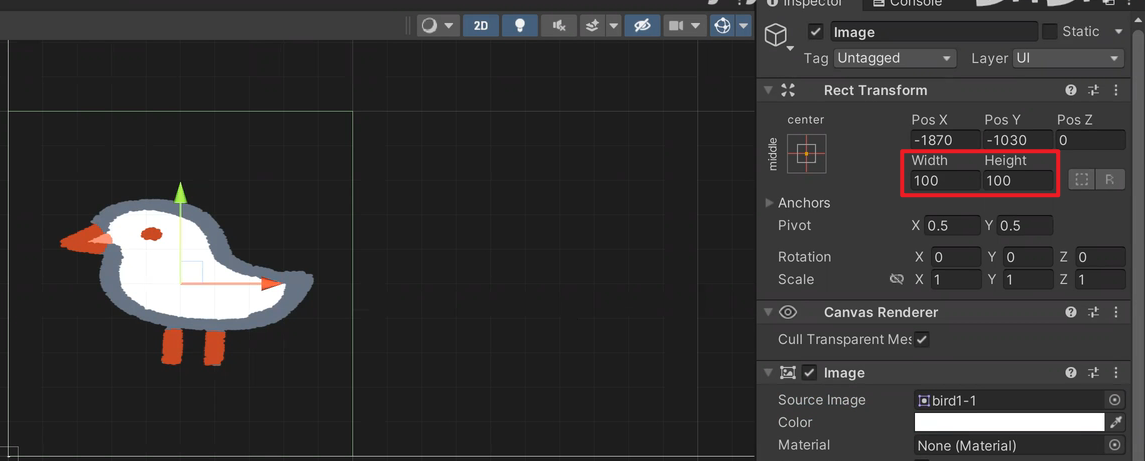Click the Pivot Y field
This screenshot has height=461, width=1145.
click(1025, 226)
